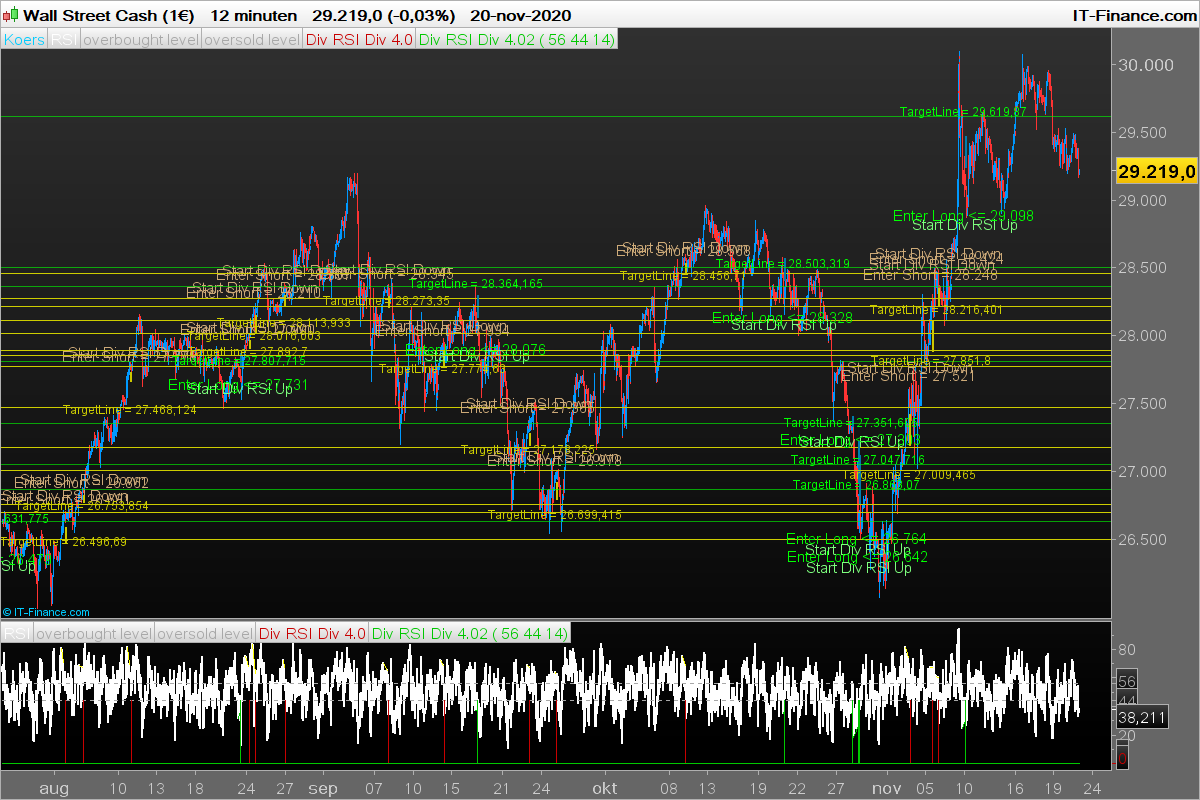Click the TargetLine = 27.468,124 label
The height and width of the screenshot is (800, 1200).
(x=130, y=410)
